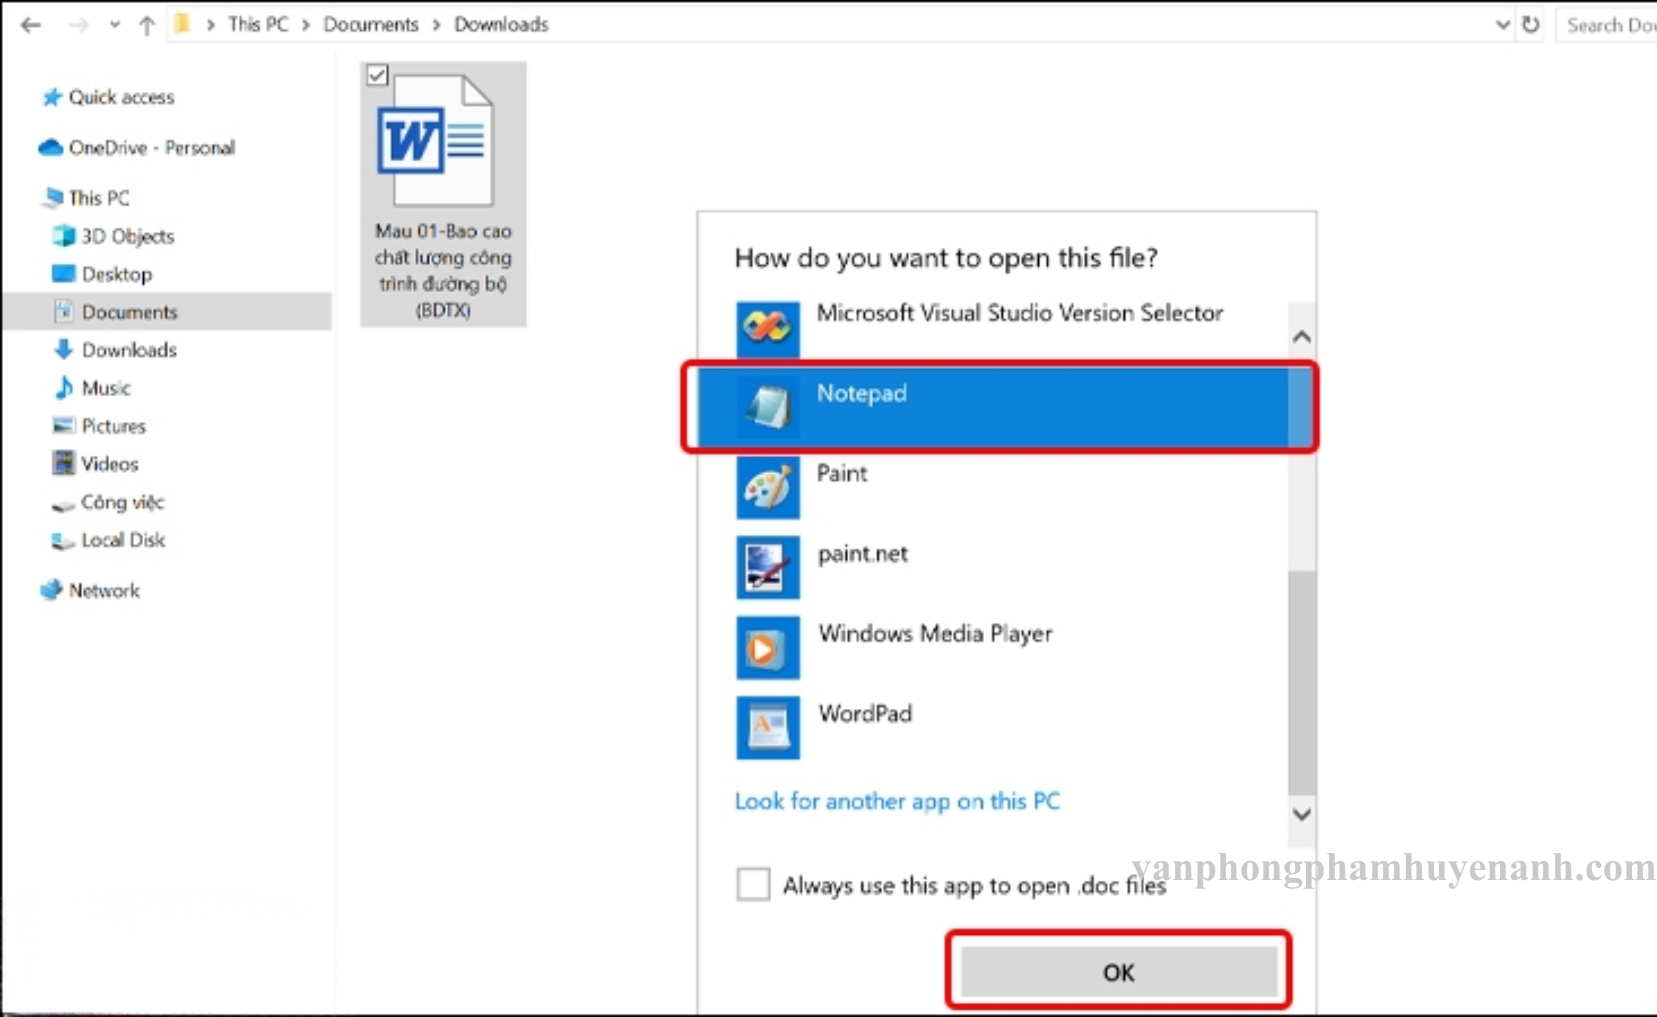Open OneDrive - Personal in navigation pane
This screenshot has width=1657, height=1017.
pyautogui.click(x=152, y=148)
